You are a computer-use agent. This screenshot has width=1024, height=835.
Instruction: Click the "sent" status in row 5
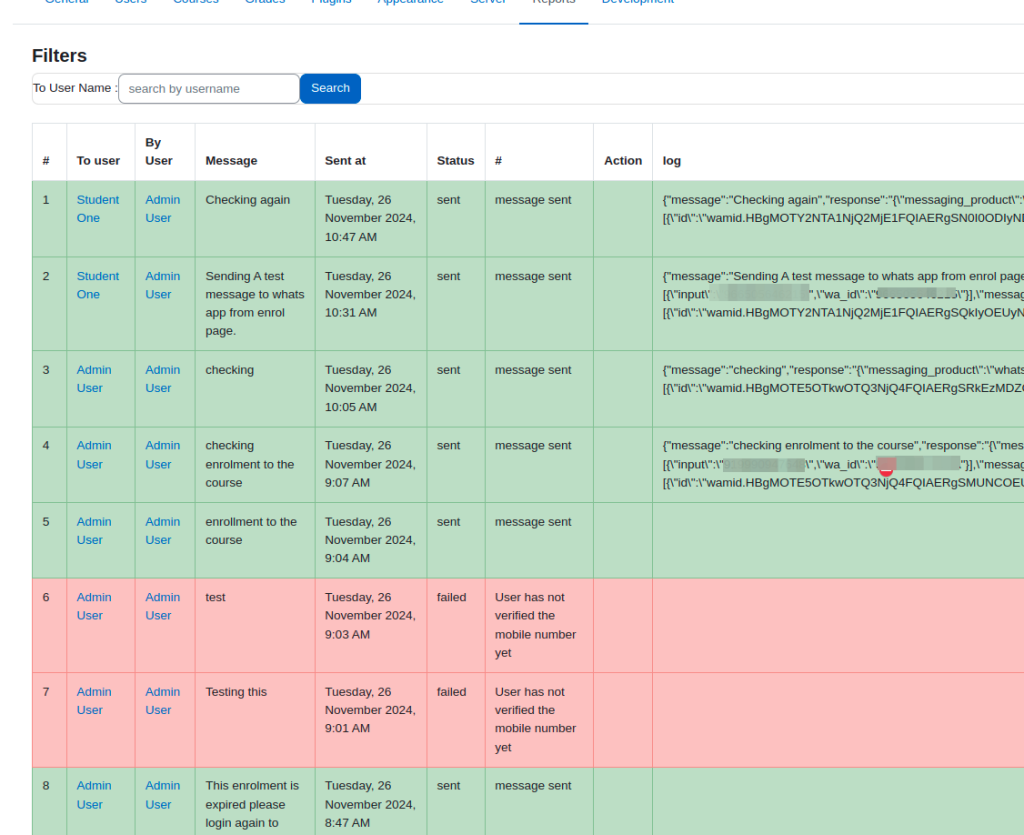tap(448, 522)
